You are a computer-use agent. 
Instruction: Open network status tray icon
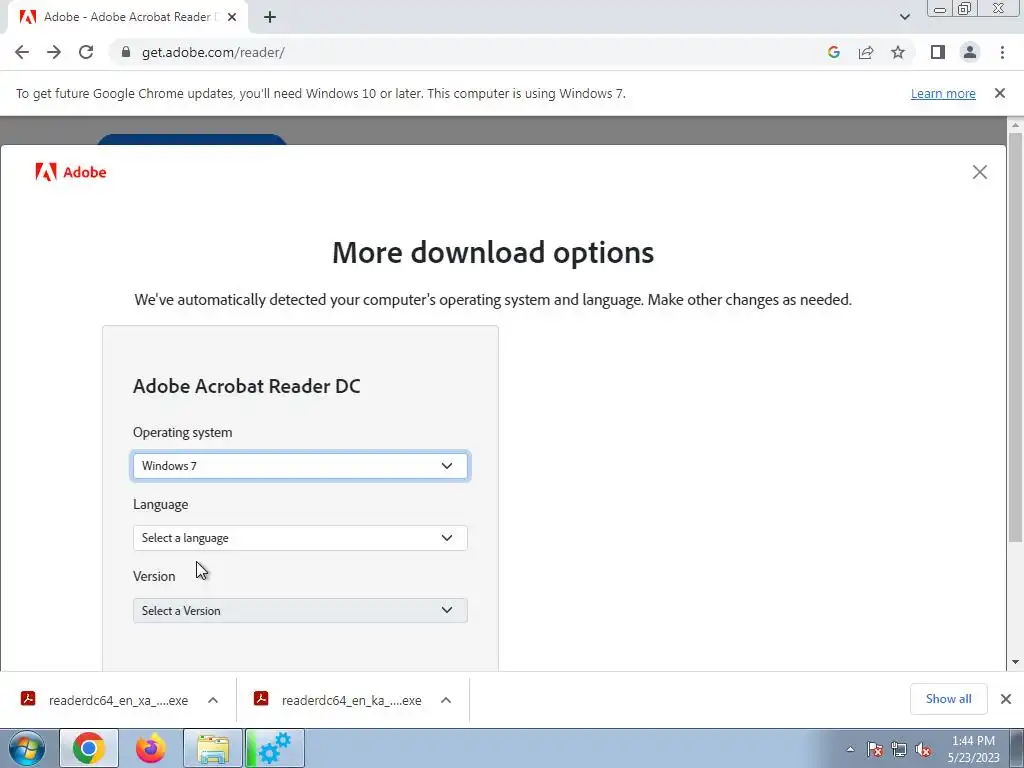899,750
